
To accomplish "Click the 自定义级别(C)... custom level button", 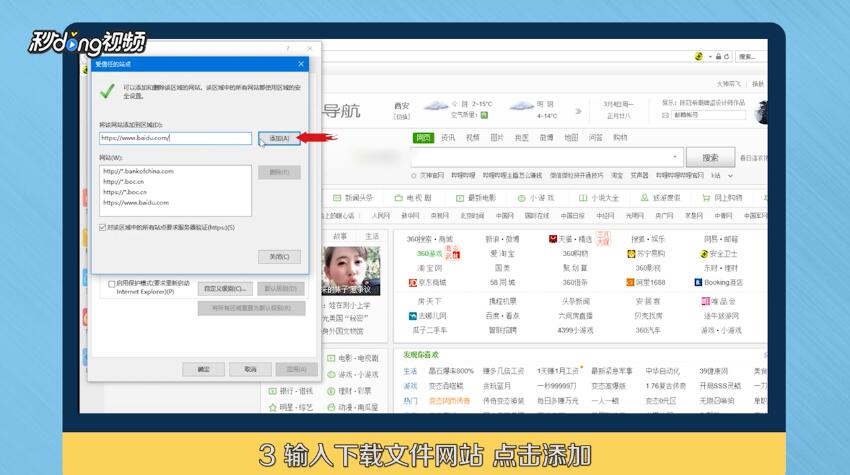I will pos(225,288).
